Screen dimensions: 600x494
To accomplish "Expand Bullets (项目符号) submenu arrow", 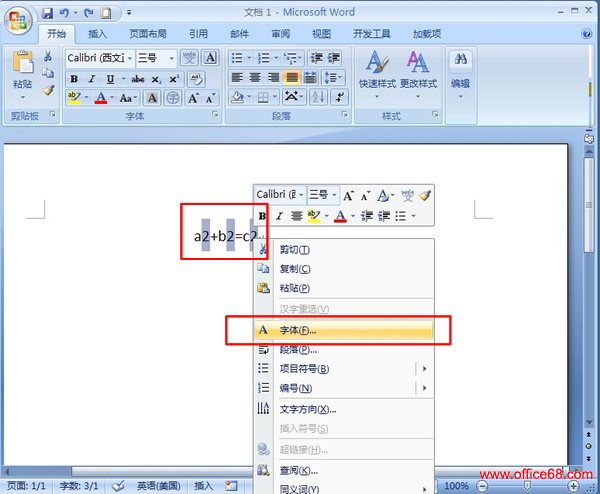I will [x=424, y=369].
